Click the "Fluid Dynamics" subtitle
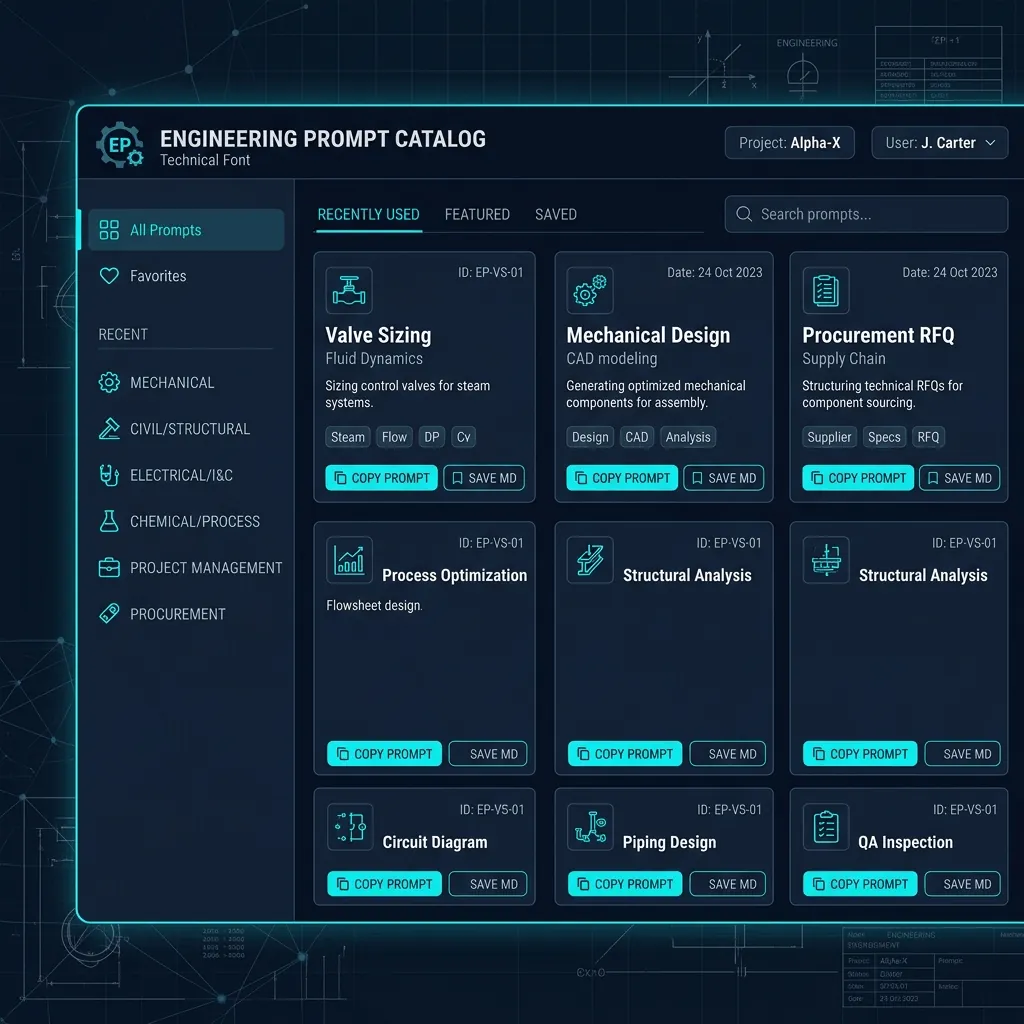This screenshot has height=1024, width=1024. [374, 359]
